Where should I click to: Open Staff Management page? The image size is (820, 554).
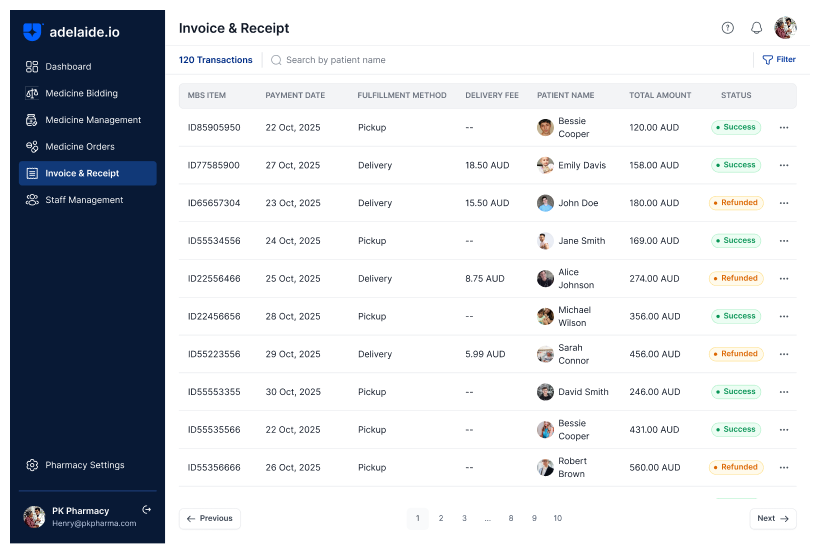(x=84, y=200)
